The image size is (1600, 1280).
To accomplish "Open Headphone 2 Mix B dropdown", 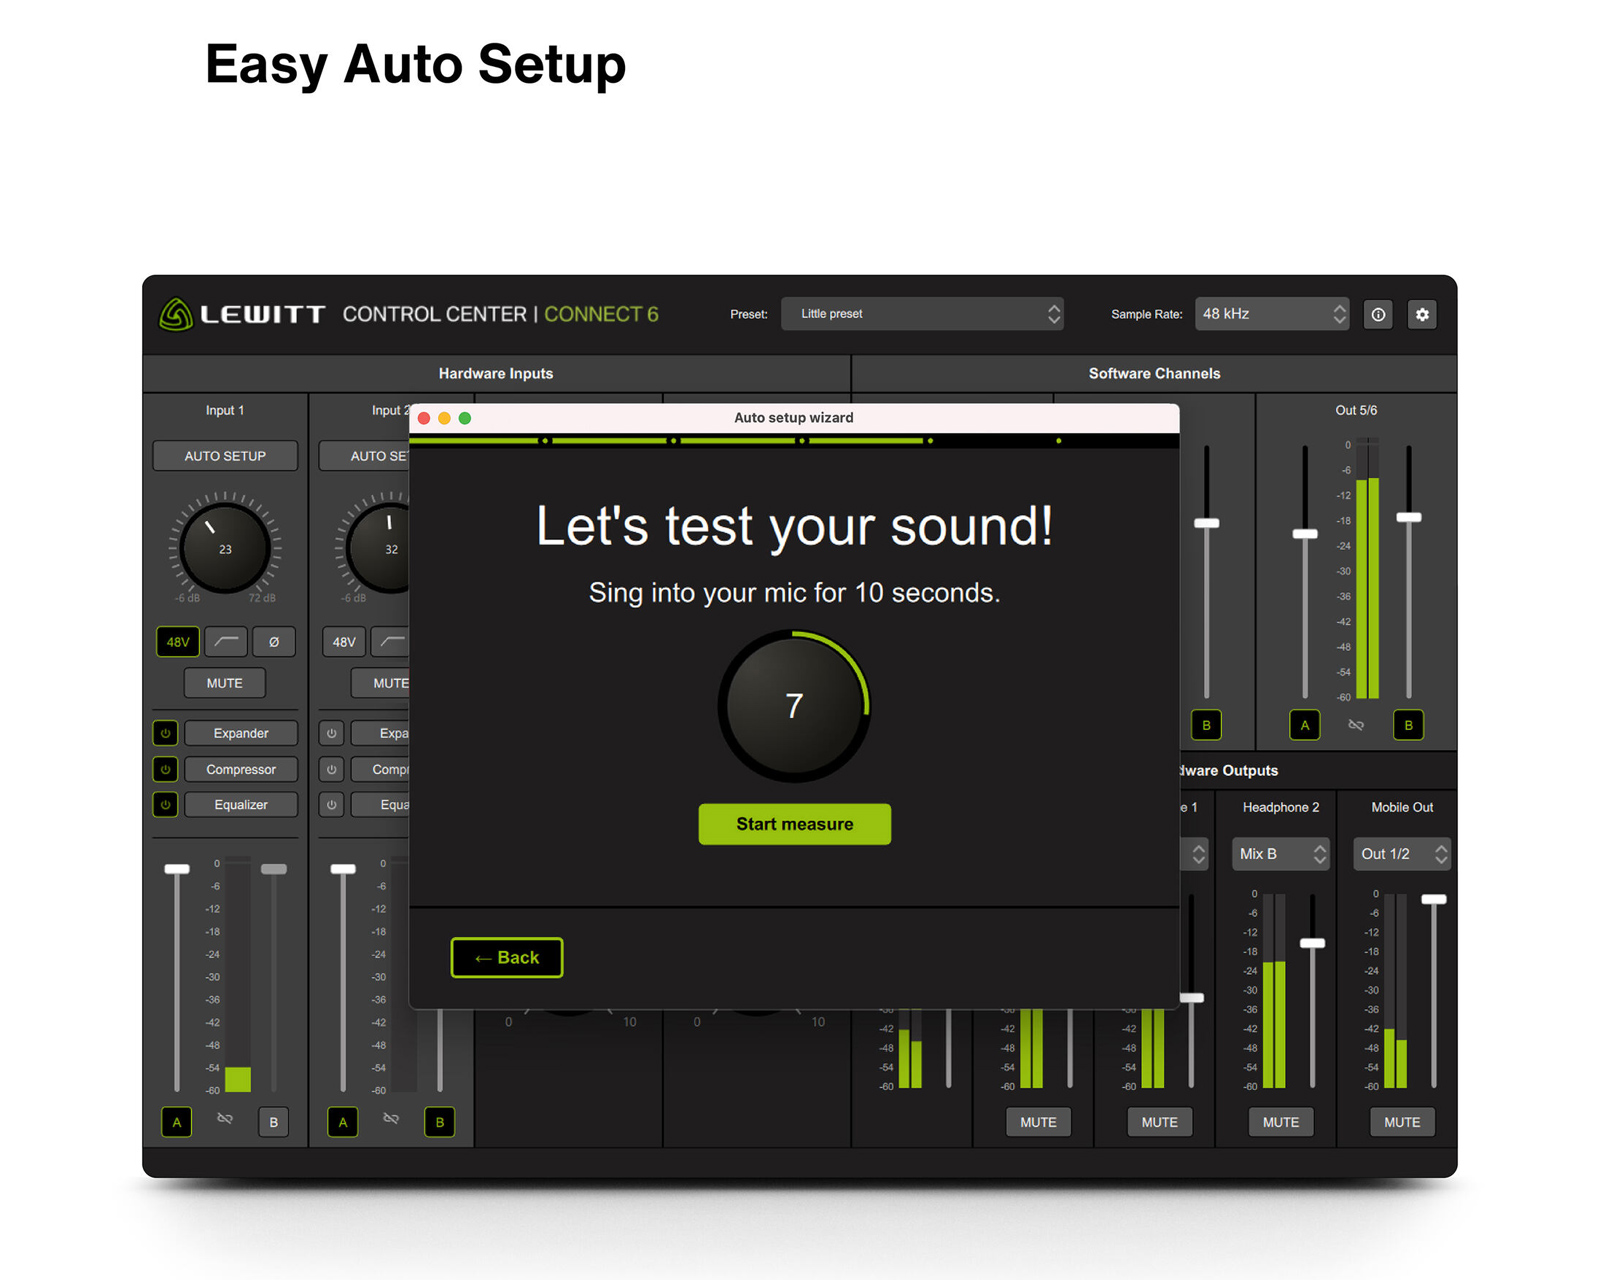I will pos(1281,854).
